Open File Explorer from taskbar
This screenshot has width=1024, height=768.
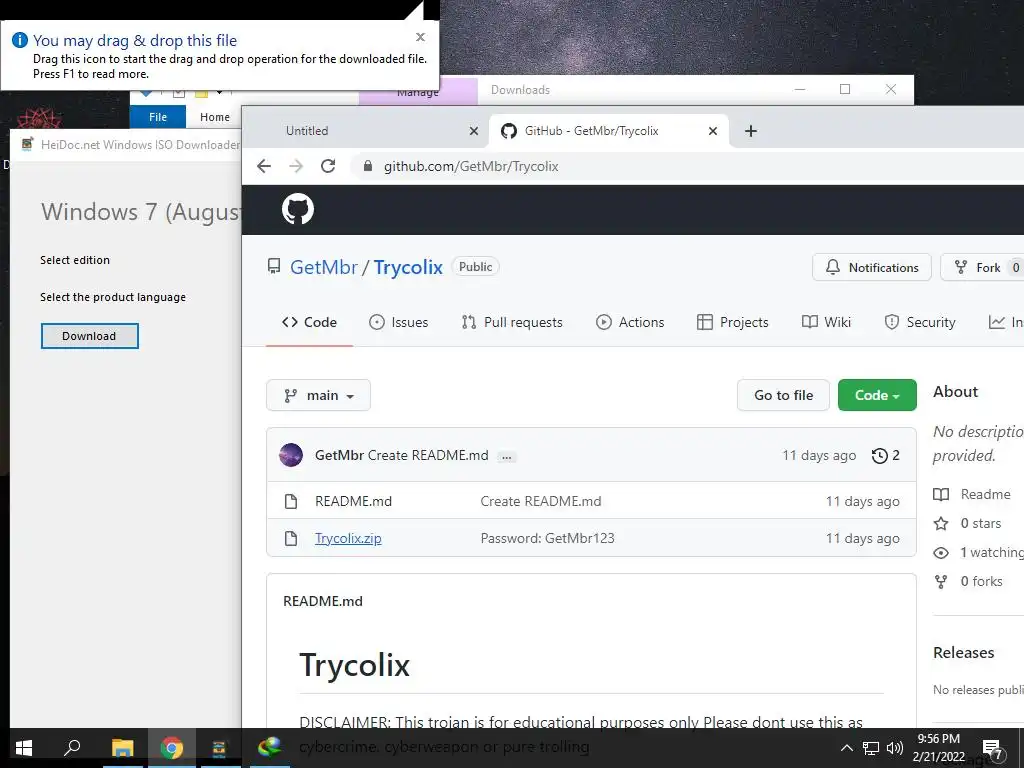click(x=122, y=748)
